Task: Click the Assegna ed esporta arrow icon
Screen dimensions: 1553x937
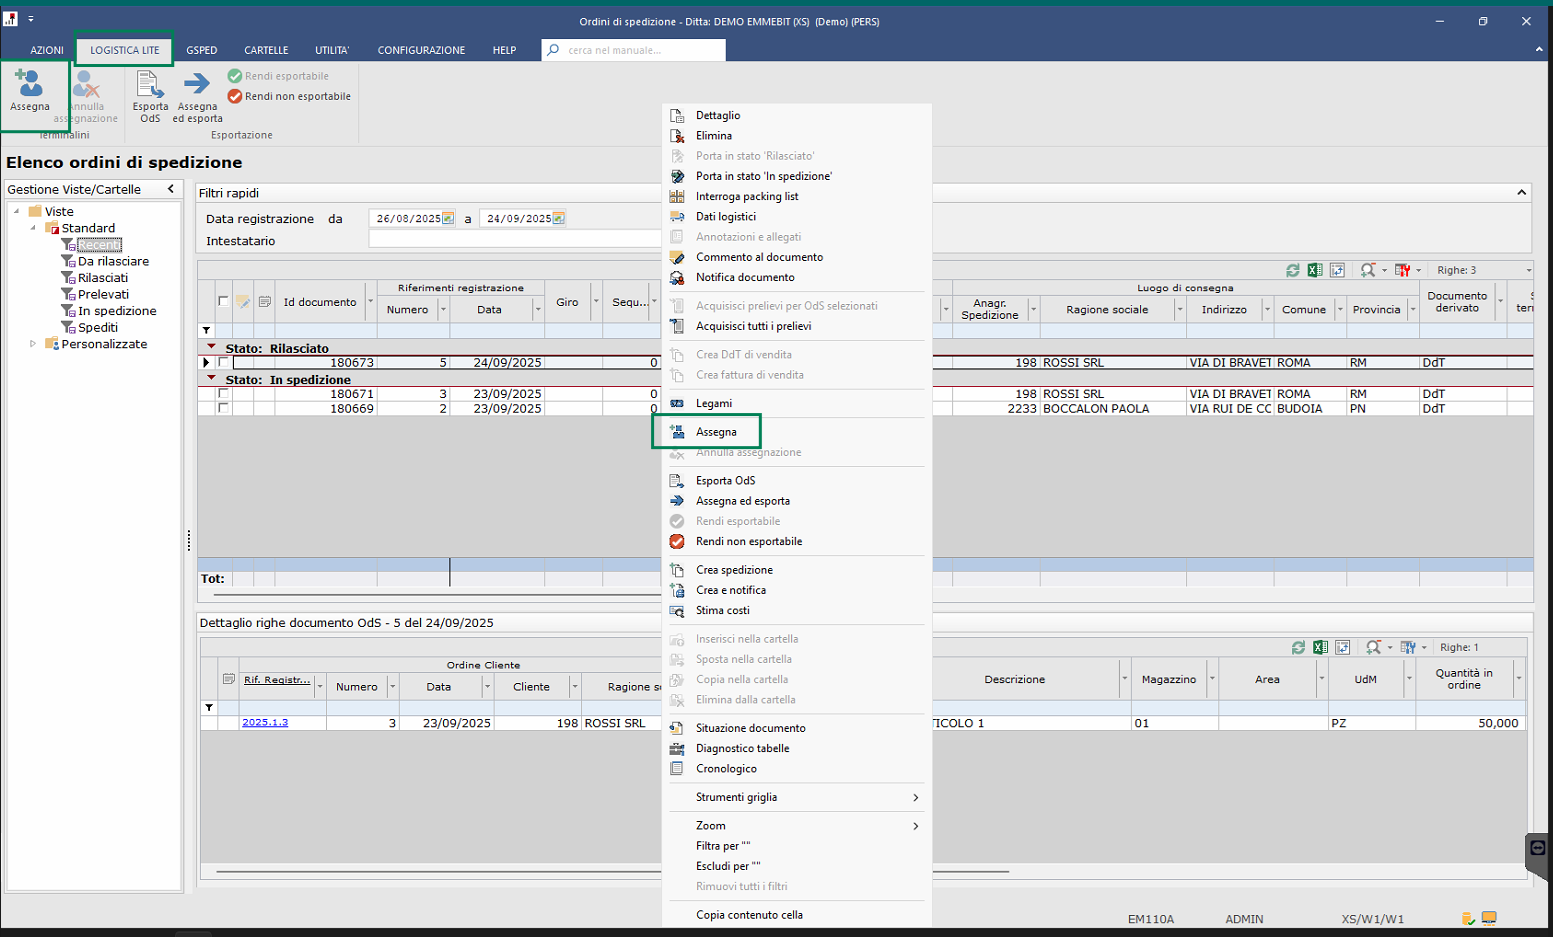Action: pyautogui.click(x=197, y=84)
